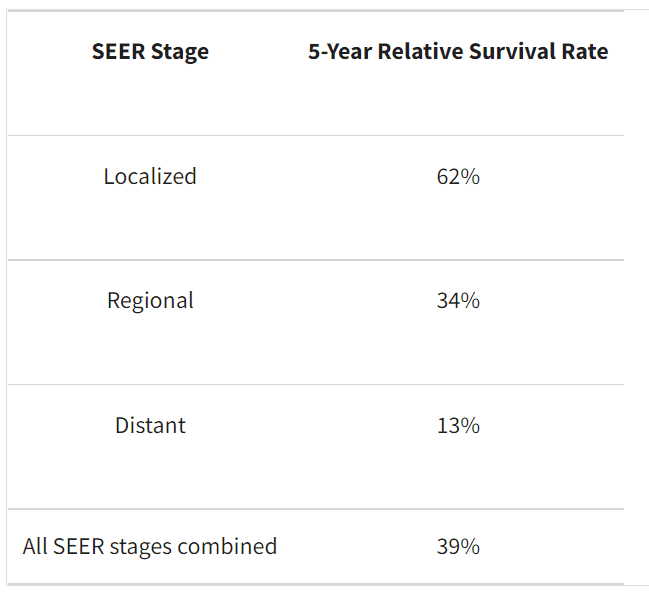Click the word All in the bottom row

tap(36, 547)
